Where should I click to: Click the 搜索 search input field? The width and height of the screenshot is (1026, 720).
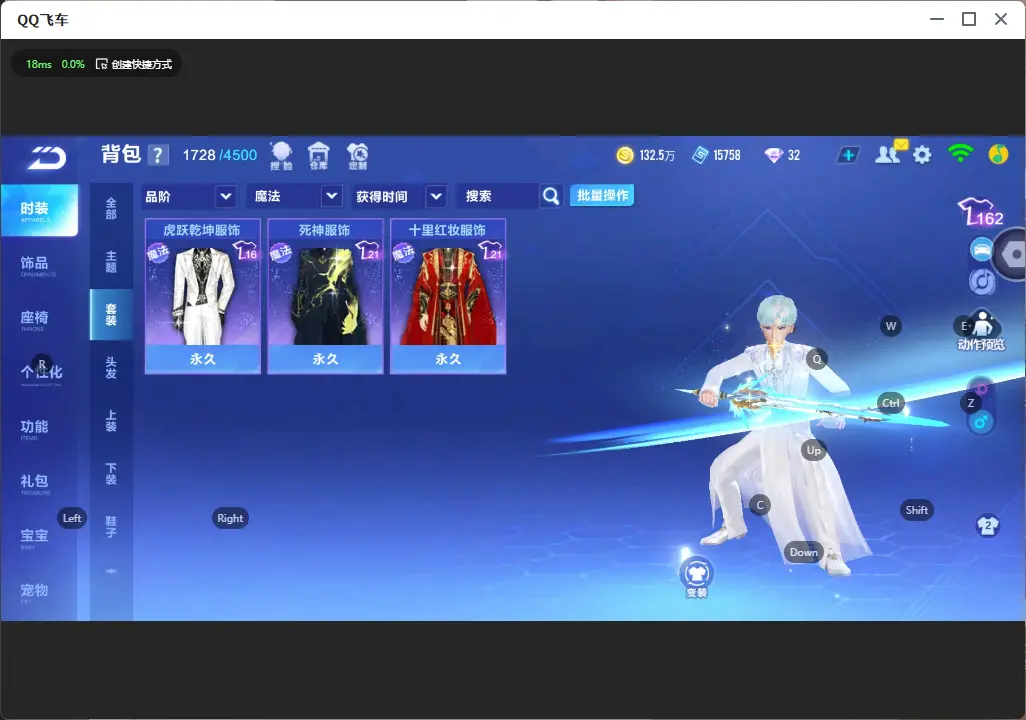(499, 196)
